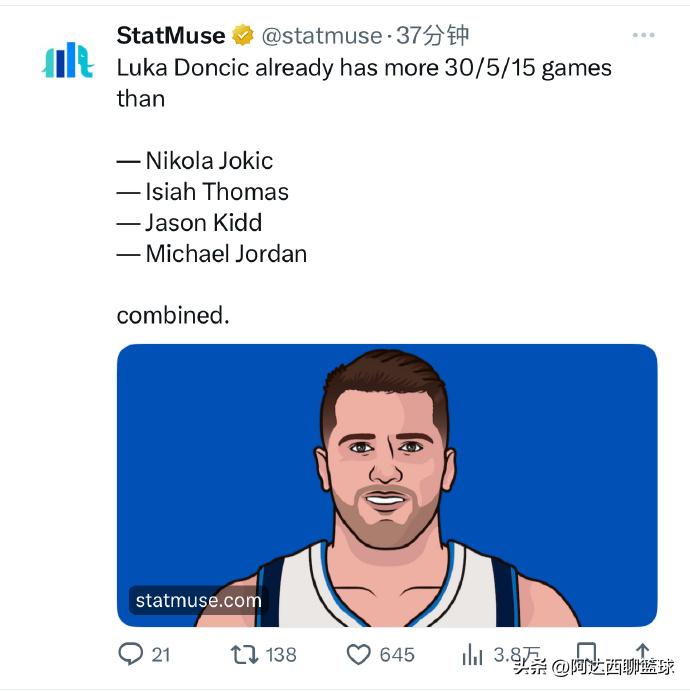
Task: Click the 3.8万 views count
Action: pyautogui.click(x=516, y=654)
